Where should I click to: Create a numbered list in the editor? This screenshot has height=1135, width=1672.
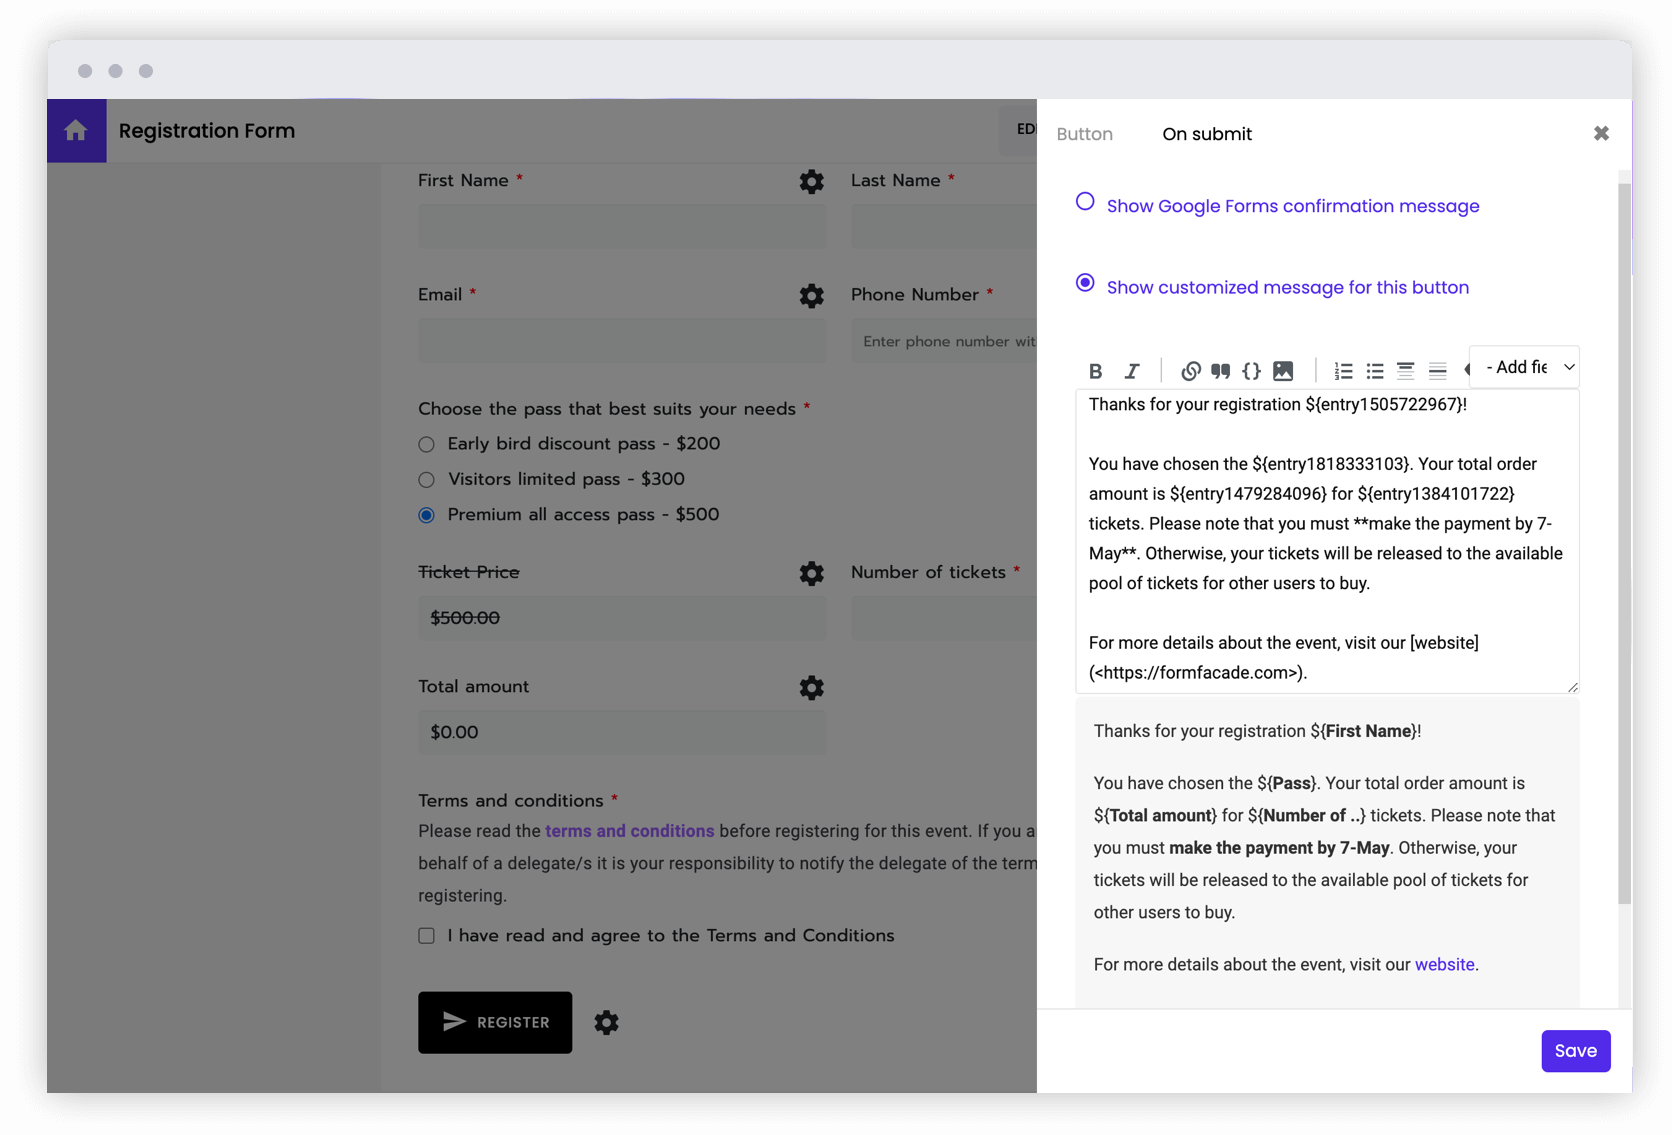[x=1343, y=371]
